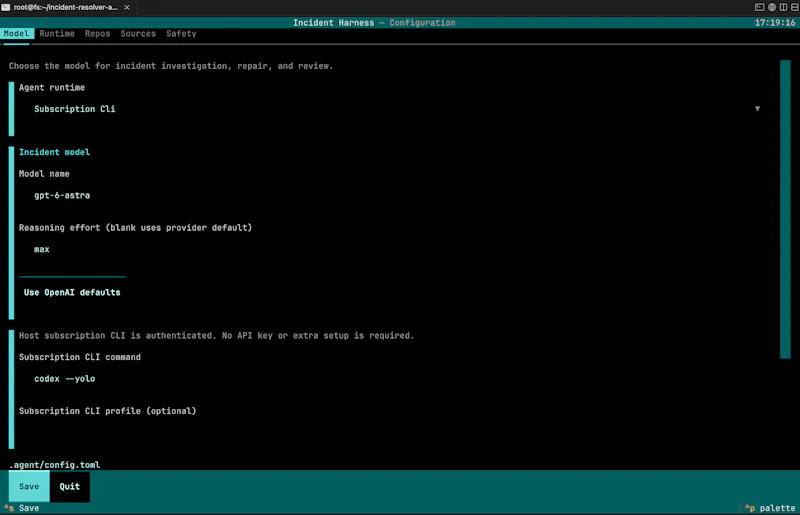Click the 17:19:16 clock in header

774,22
